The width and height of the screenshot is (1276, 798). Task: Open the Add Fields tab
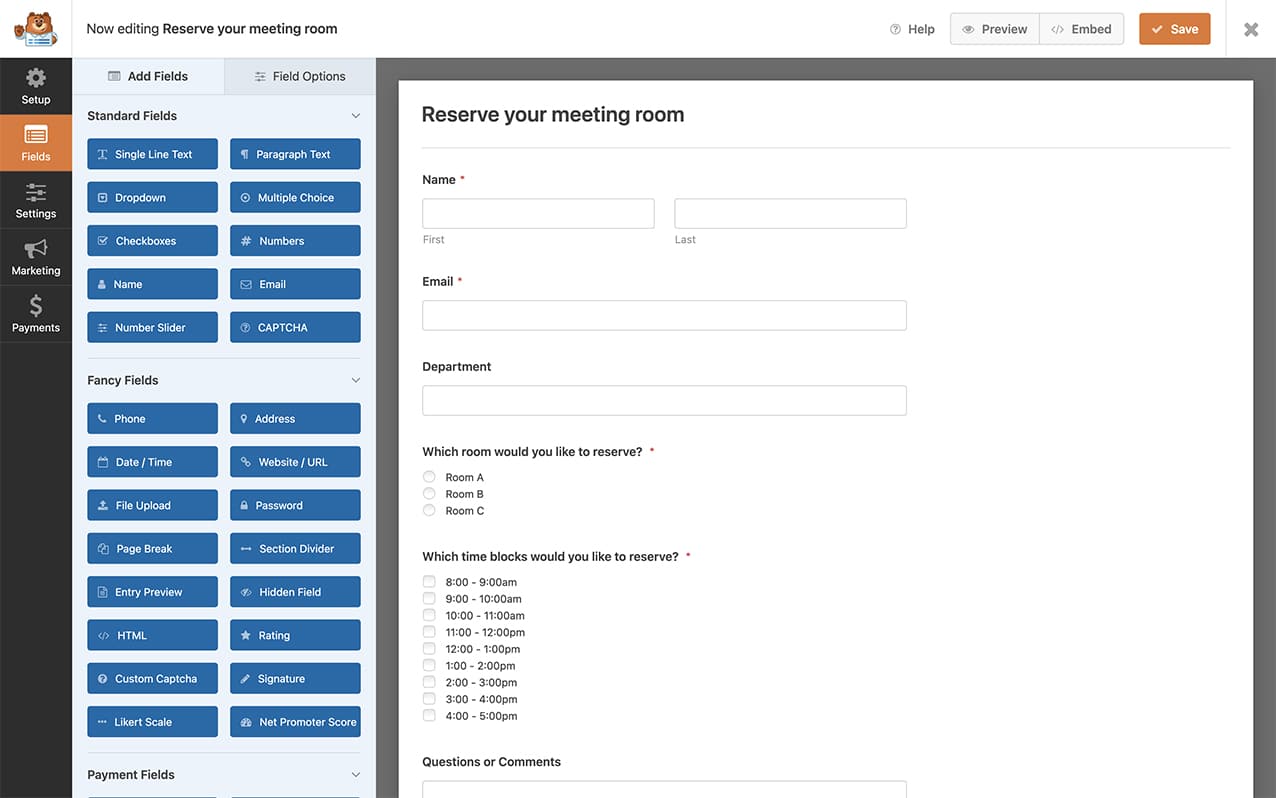coord(148,76)
